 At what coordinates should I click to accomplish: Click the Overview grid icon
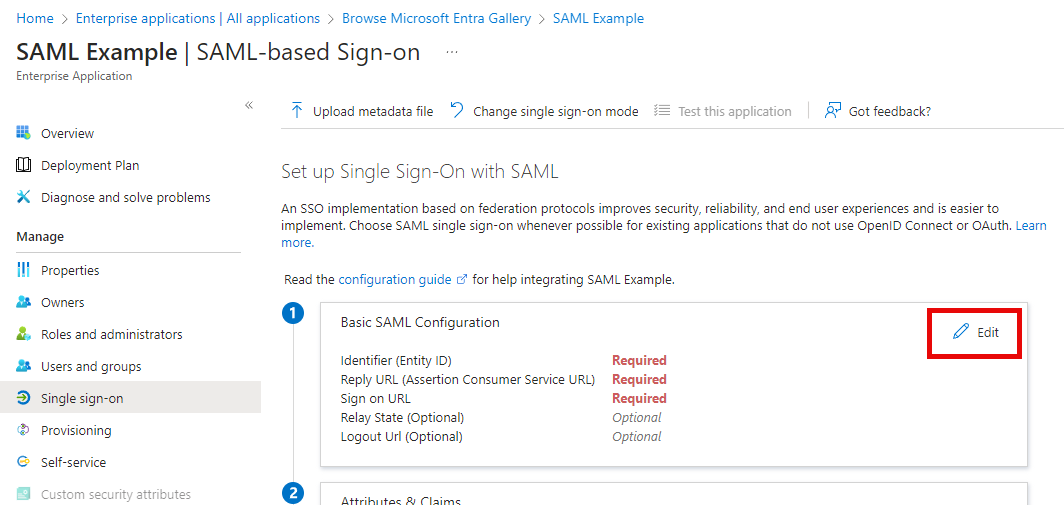(23, 133)
